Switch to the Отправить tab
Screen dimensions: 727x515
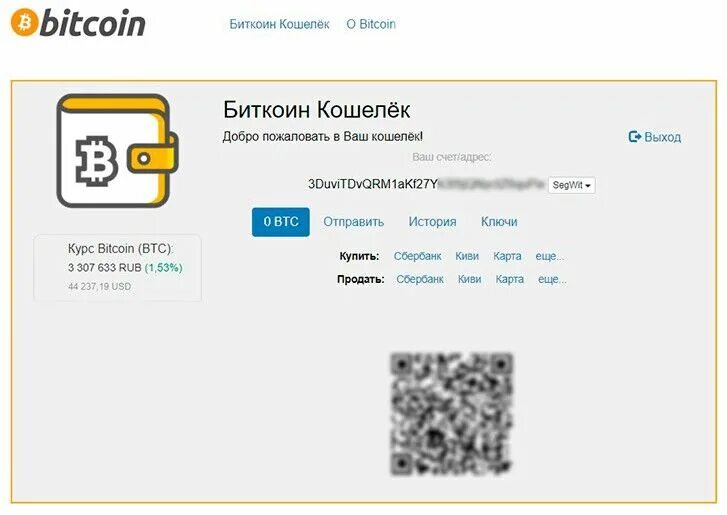coord(354,222)
